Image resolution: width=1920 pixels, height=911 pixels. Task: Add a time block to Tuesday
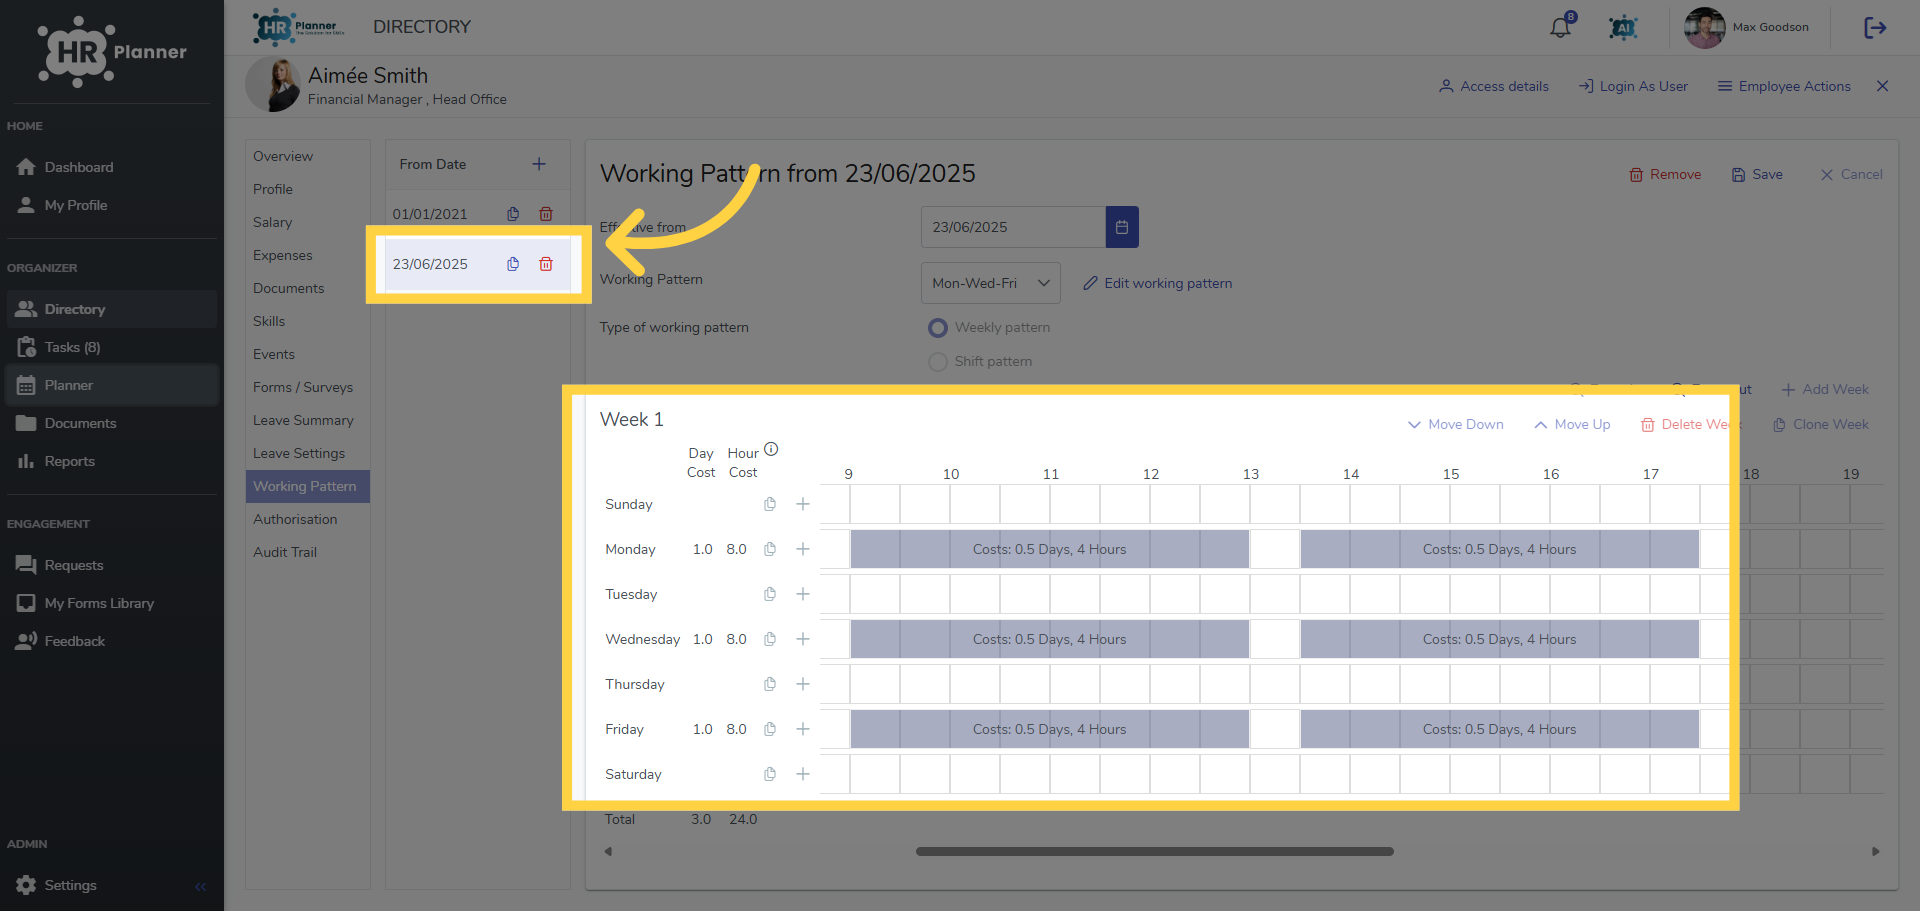[803, 594]
